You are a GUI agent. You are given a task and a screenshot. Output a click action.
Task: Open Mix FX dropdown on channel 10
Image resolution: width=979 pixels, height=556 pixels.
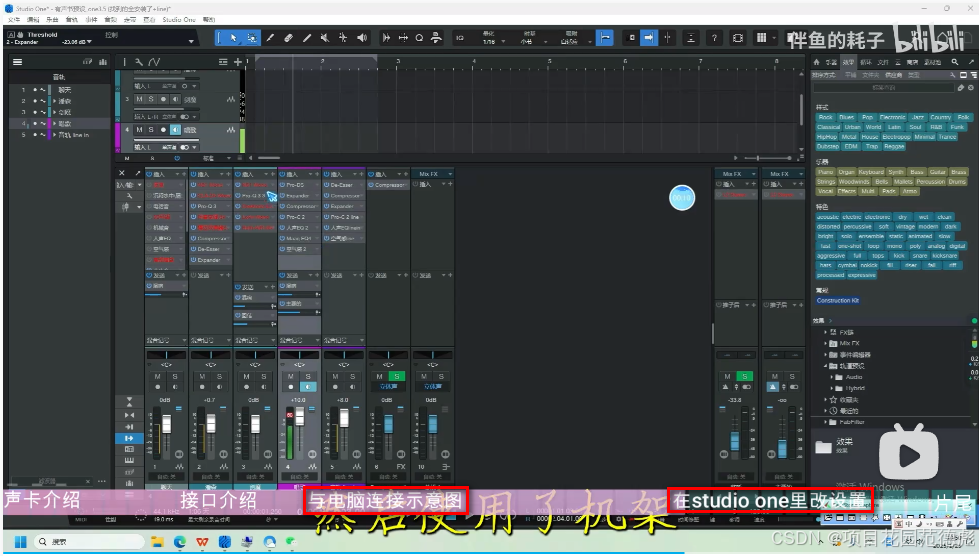tap(450, 174)
